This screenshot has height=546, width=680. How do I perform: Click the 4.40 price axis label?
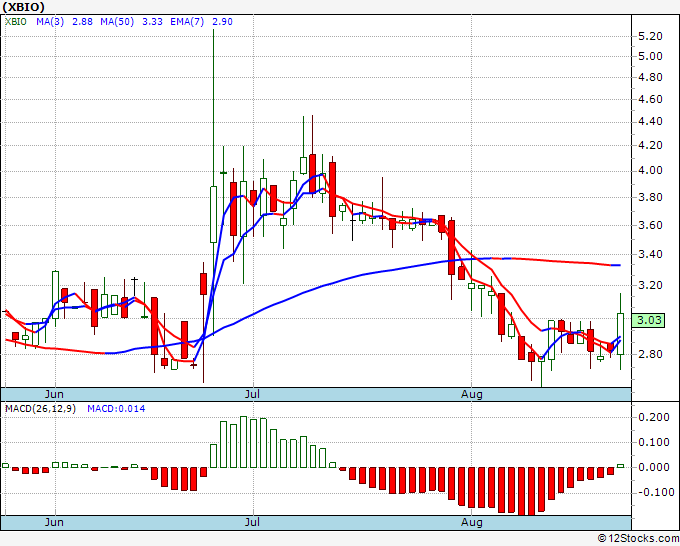651,122
